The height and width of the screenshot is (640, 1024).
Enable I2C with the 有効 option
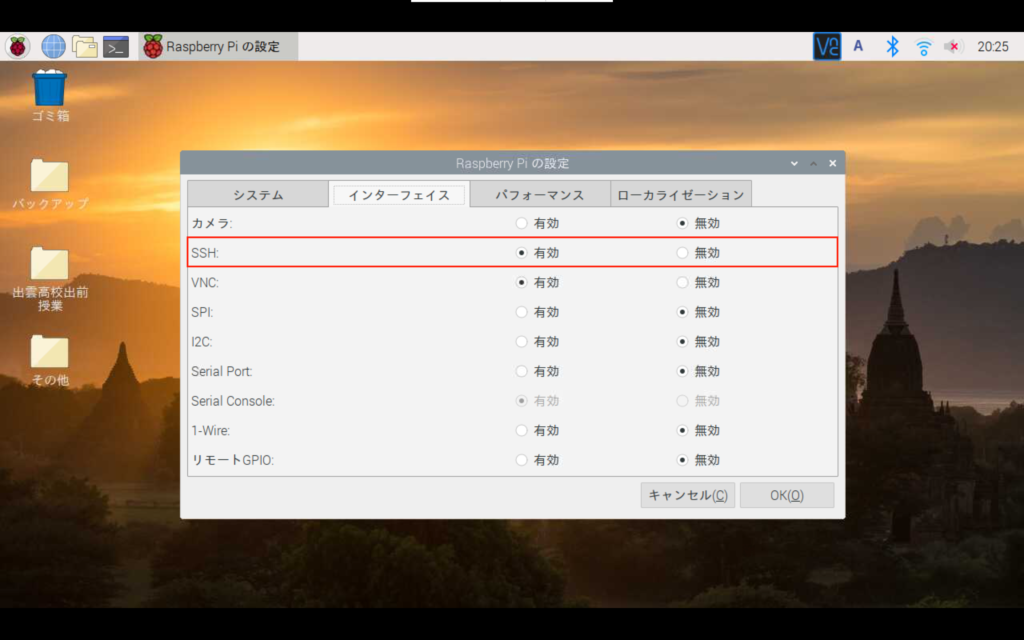522,341
